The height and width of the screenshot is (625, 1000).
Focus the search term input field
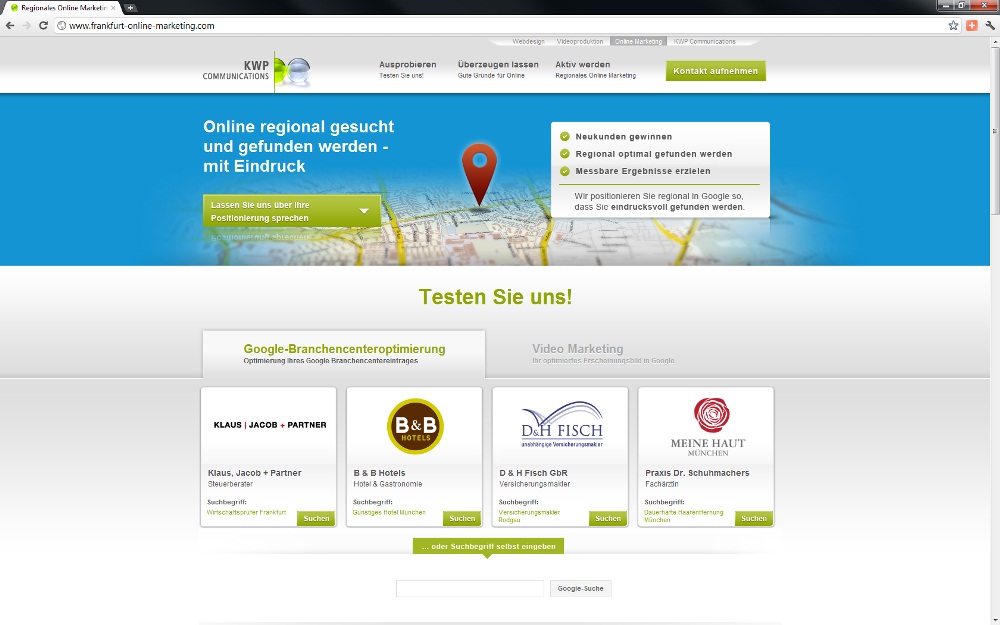(470, 588)
